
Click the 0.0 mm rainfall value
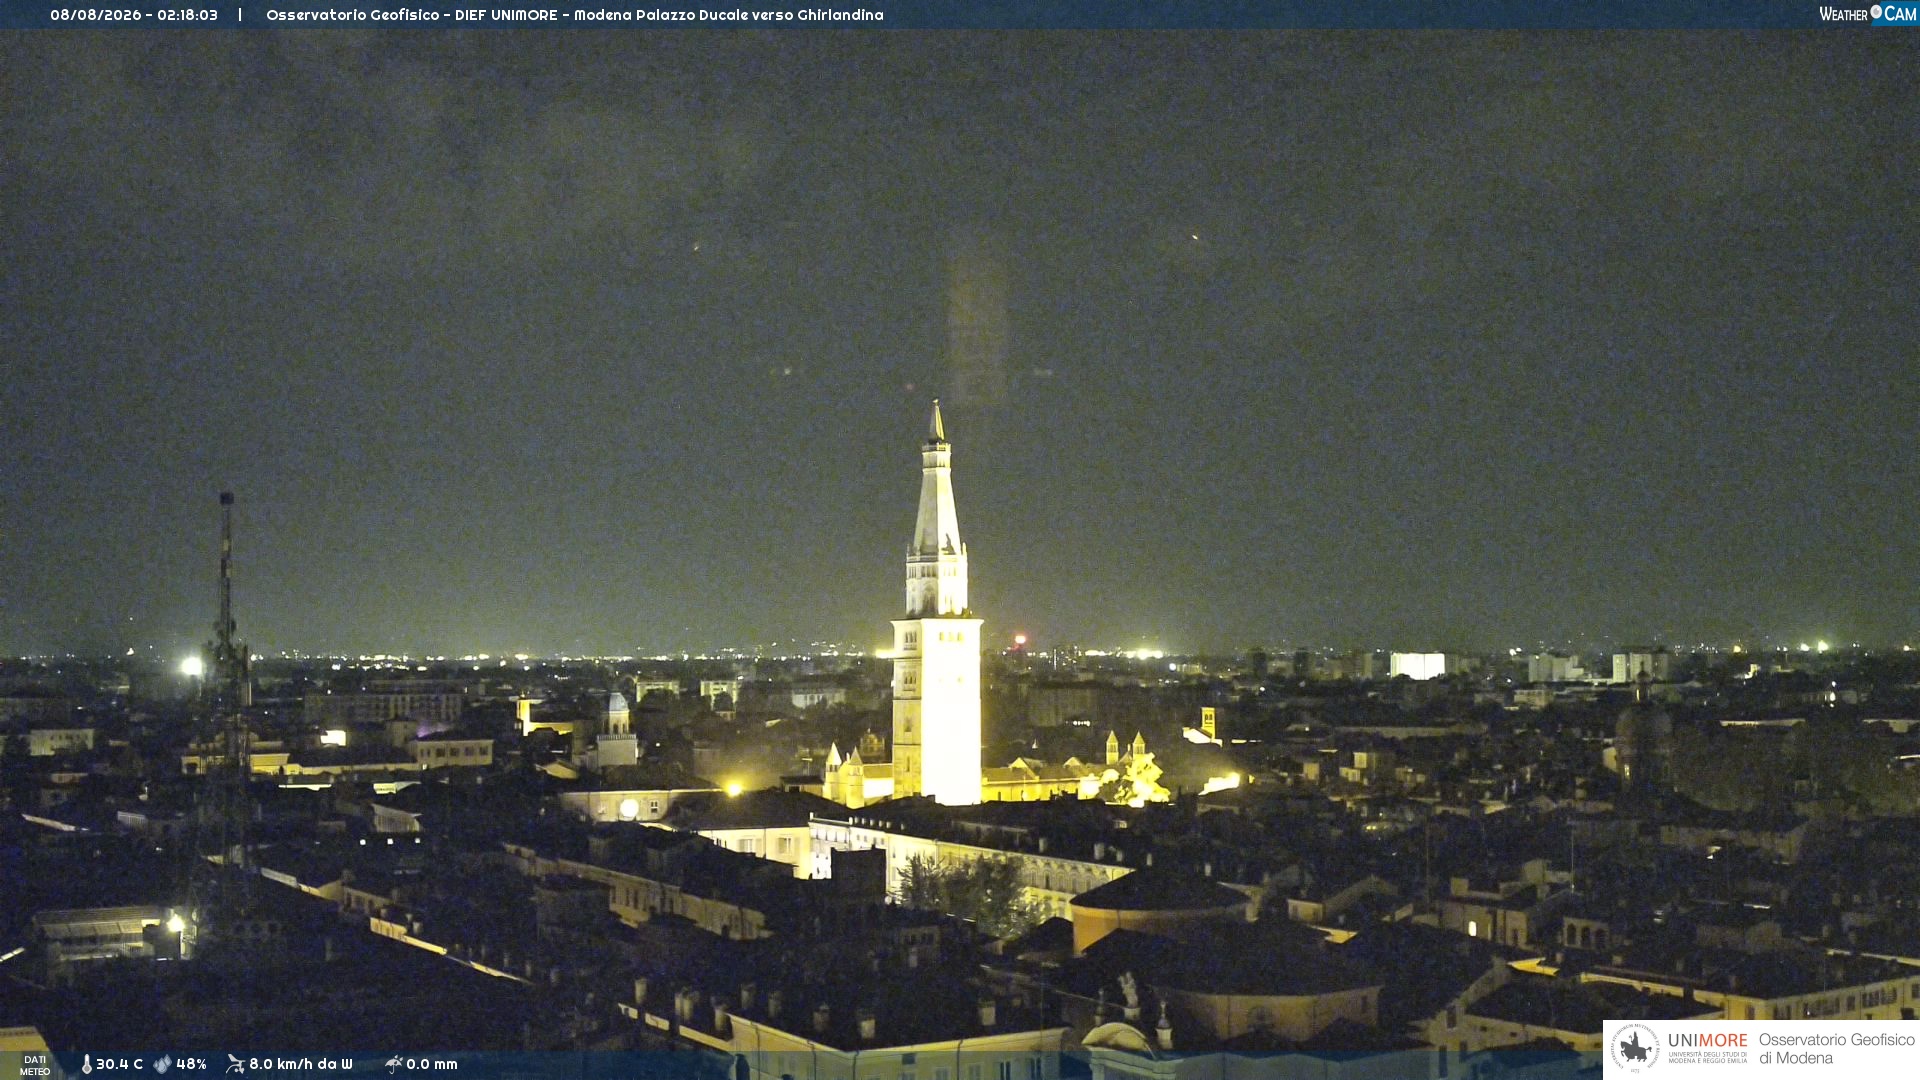pos(432,1064)
